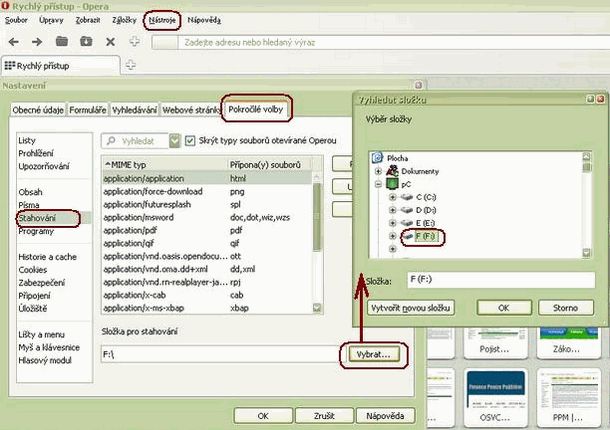Image resolution: width=610 pixels, height=430 pixels.
Task: Switch to Webové stránky tab
Action: pyautogui.click(x=191, y=110)
